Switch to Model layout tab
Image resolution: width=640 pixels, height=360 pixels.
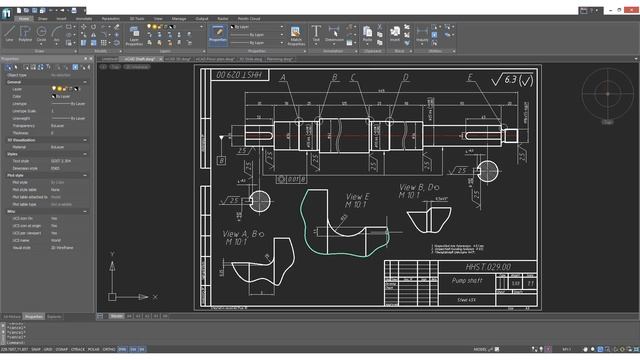click(116, 316)
